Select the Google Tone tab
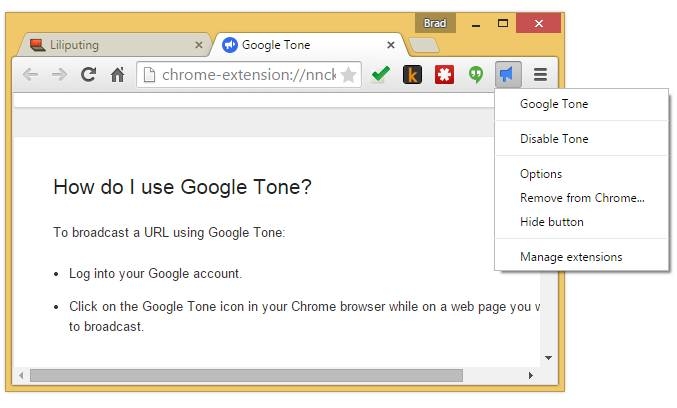Image resolution: width=677 pixels, height=408 pixels. coord(309,45)
